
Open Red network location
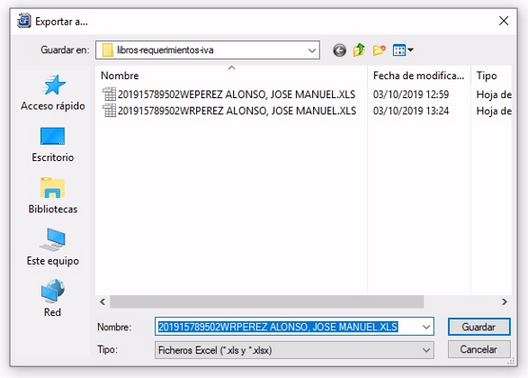pyautogui.click(x=53, y=298)
